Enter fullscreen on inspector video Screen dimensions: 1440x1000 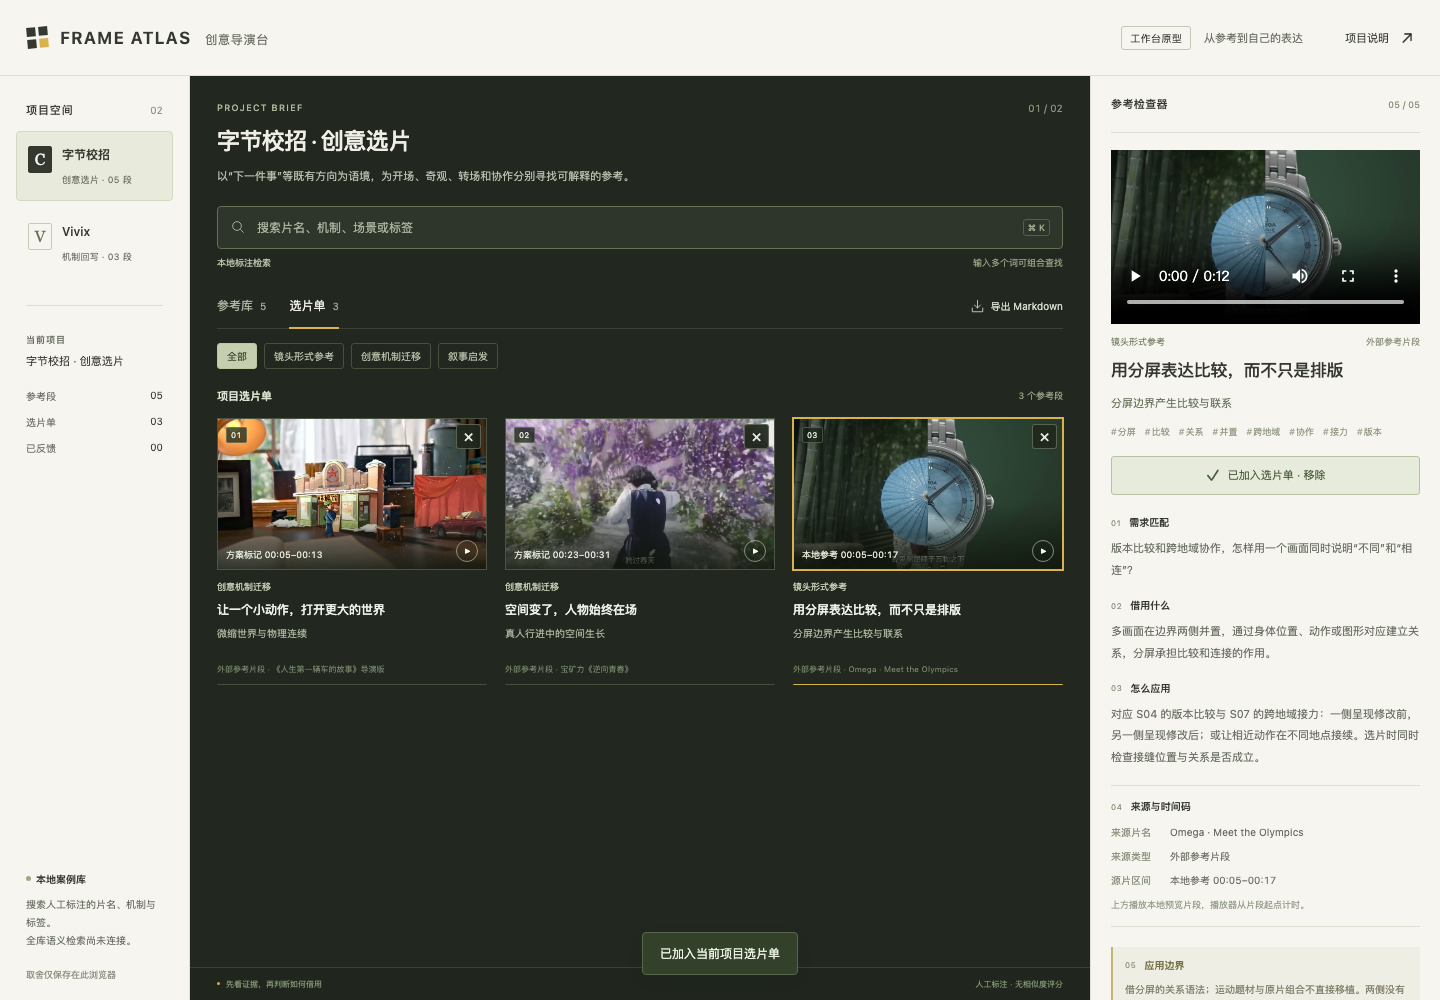click(x=1348, y=276)
